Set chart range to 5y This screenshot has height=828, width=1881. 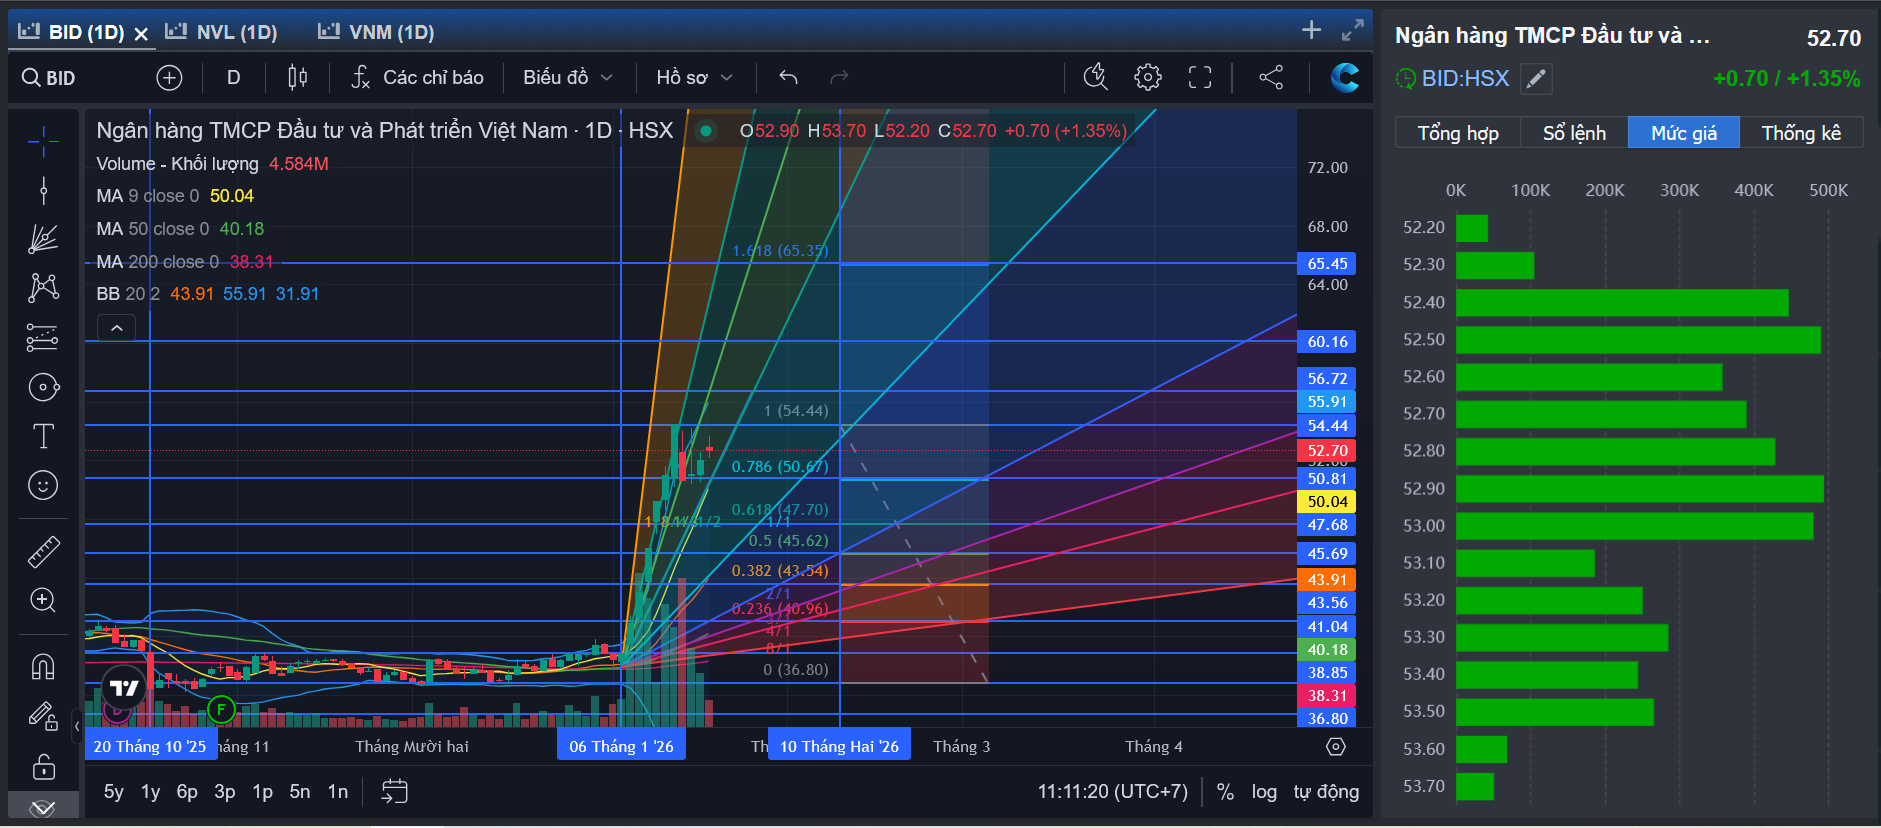[x=114, y=792]
